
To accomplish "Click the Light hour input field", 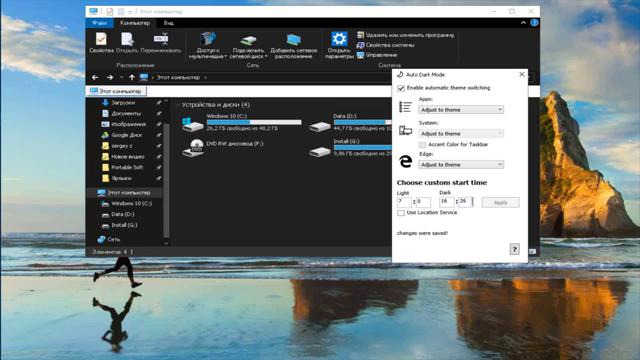I will pos(404,202).
